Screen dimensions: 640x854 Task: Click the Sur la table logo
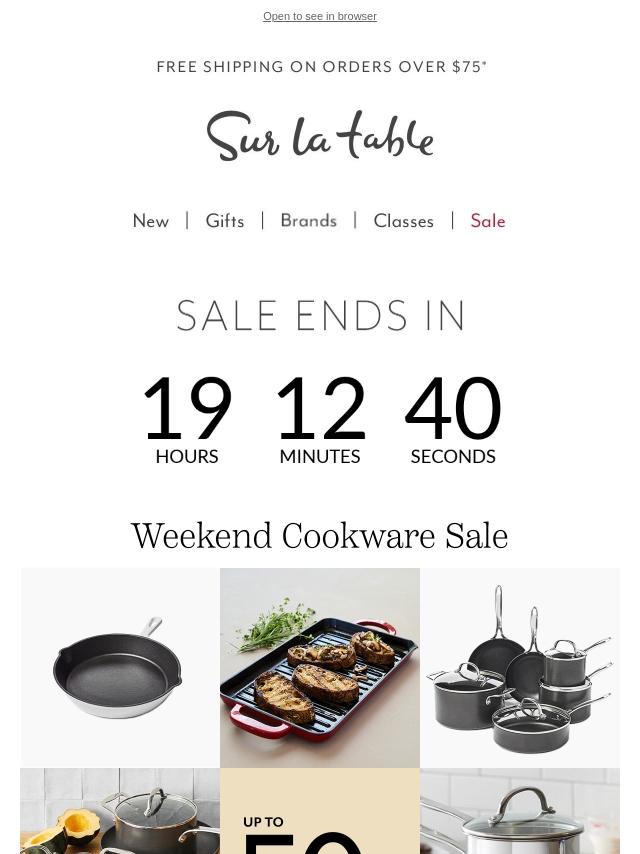(x=320, y=136)
